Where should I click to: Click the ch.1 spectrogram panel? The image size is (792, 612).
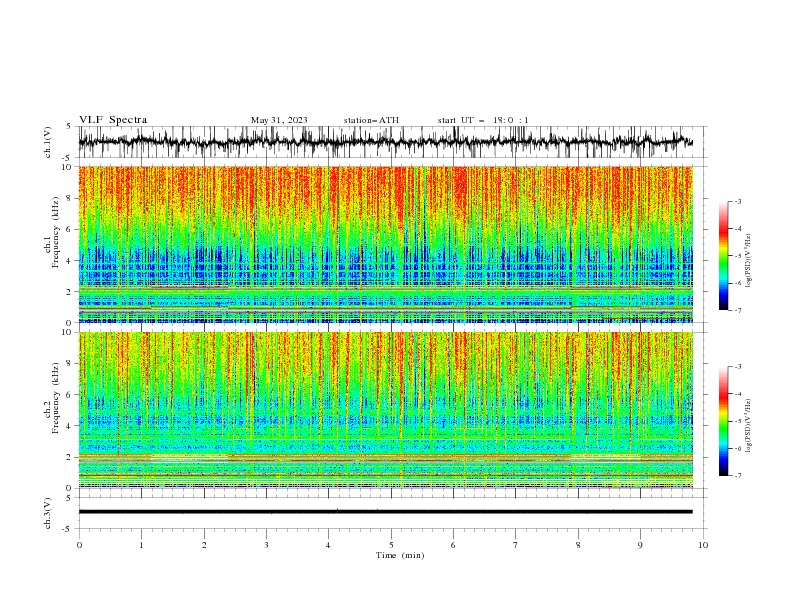coord(385,244)
